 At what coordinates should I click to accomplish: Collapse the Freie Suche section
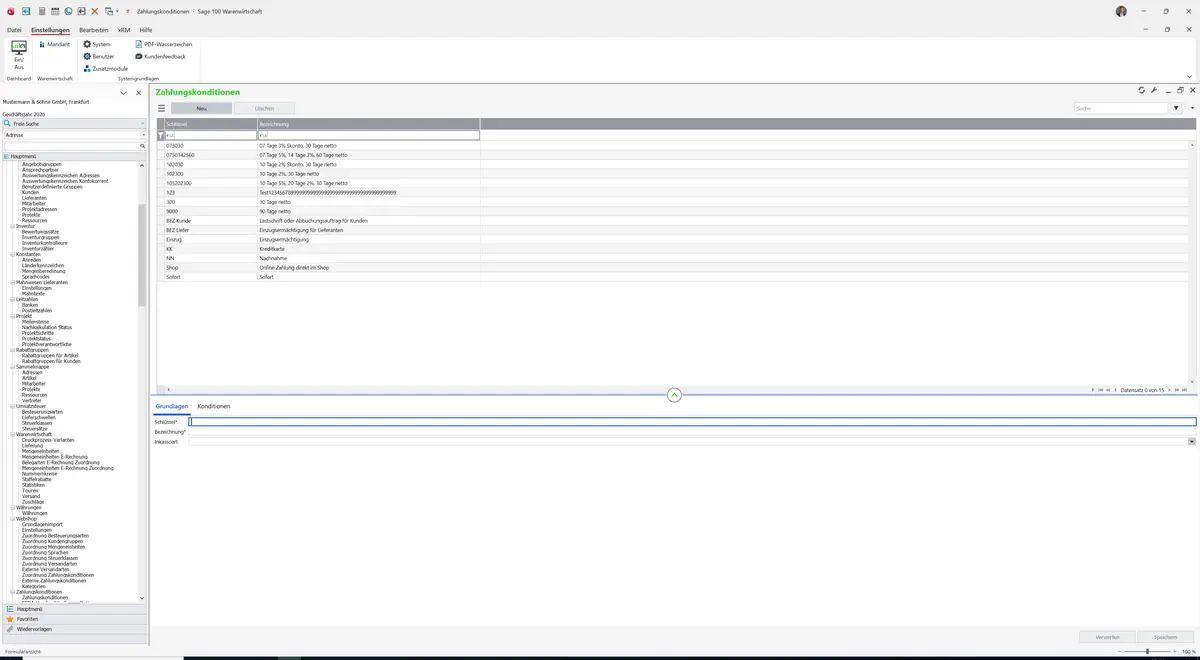(x=143, y=123)
